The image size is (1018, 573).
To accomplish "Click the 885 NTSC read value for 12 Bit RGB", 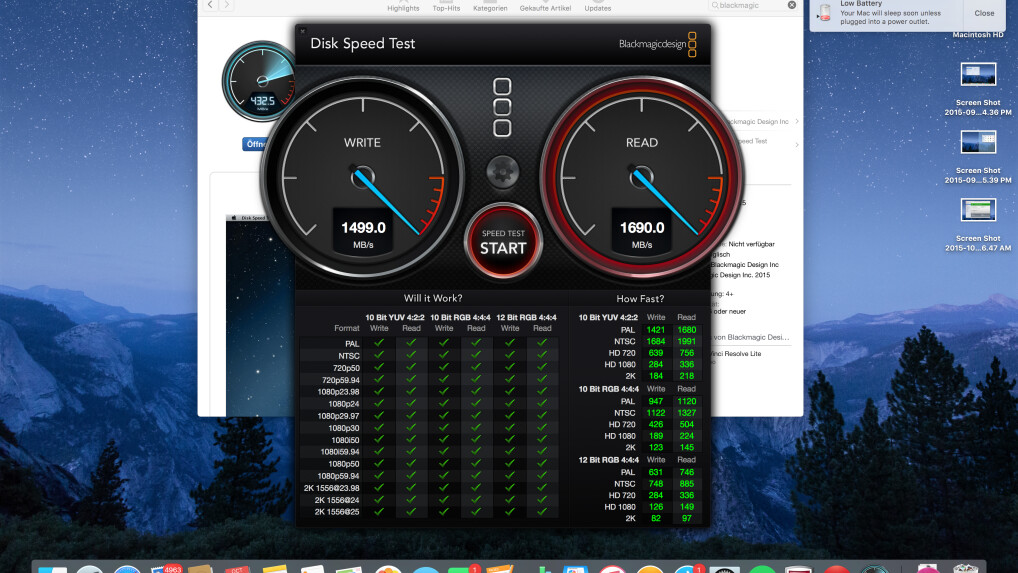I will pyautogui.click(x=686, y=483).
